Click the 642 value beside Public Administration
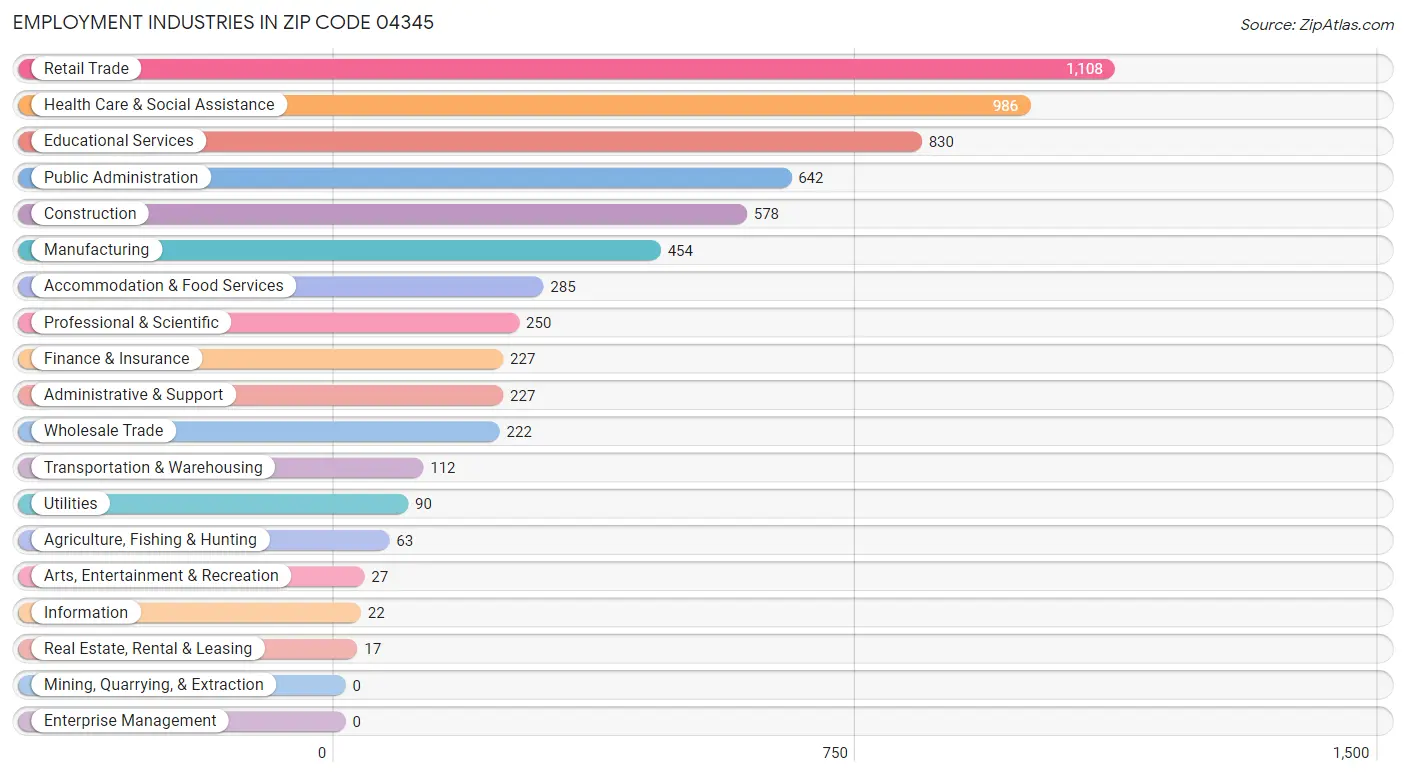This screenshot has width=1406, height=776. click(x=811, y=178)
